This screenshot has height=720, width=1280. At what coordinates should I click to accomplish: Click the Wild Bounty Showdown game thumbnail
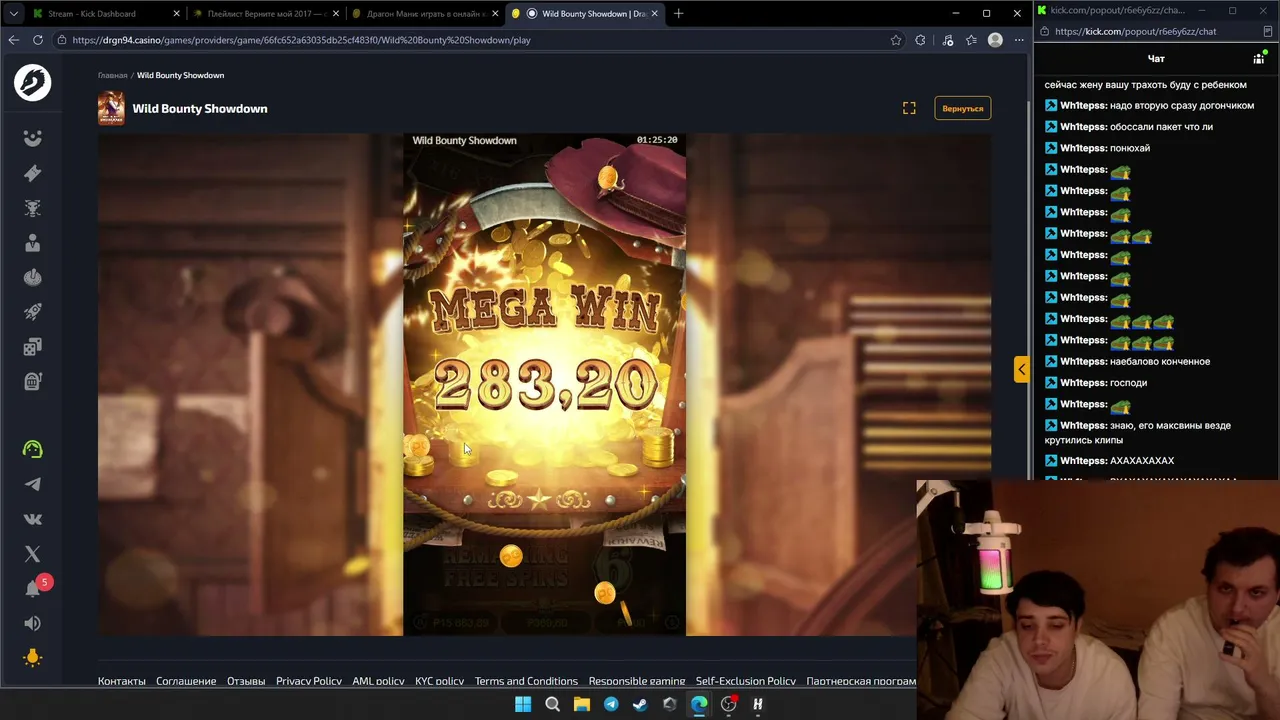111,108
